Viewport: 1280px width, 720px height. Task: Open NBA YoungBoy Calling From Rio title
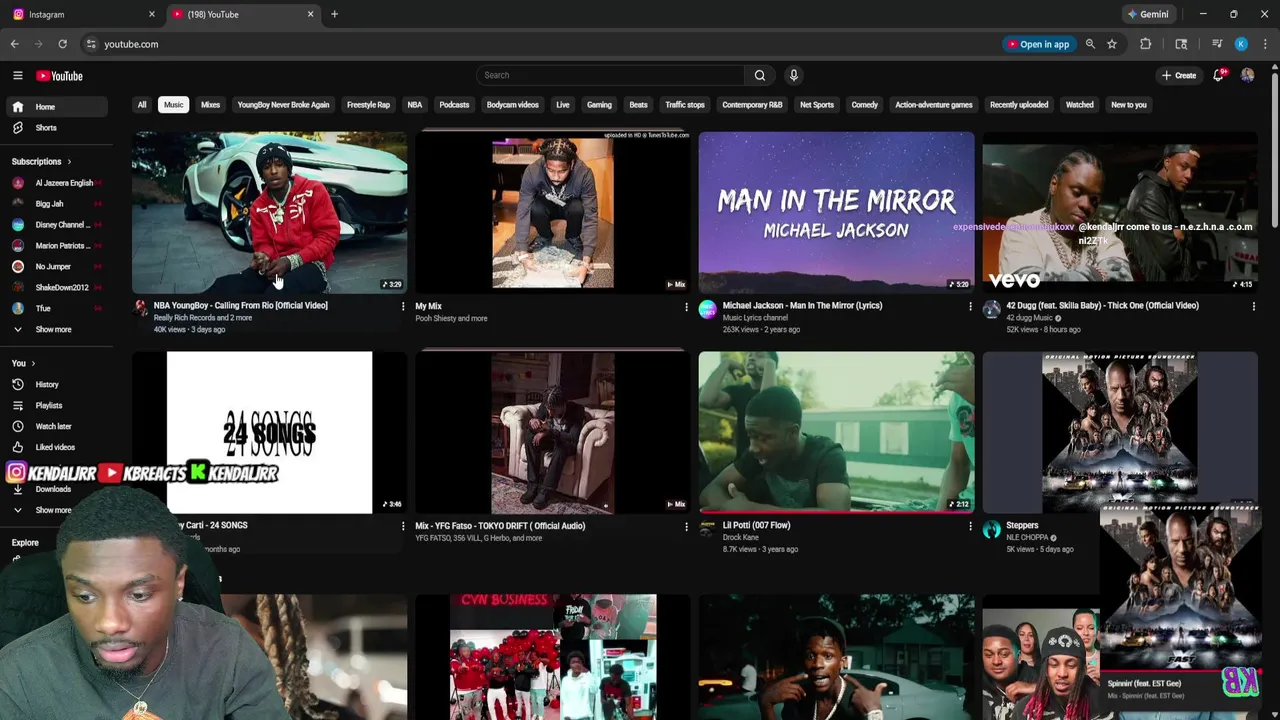pyautogui.click(x=240, y=306)
